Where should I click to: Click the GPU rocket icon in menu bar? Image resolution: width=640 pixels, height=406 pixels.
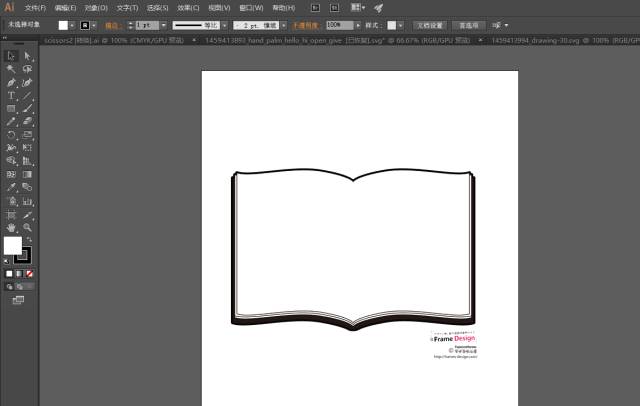click(x=378, y=7)
